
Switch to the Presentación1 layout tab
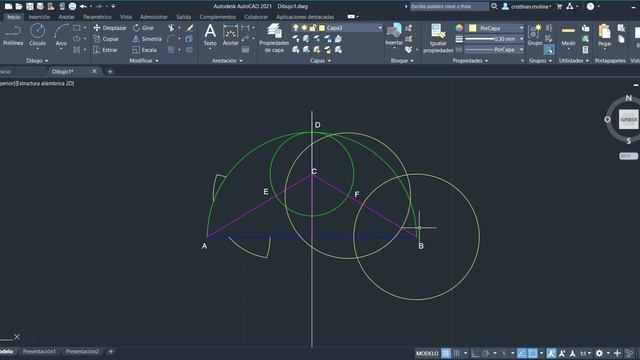pos(39,351)
